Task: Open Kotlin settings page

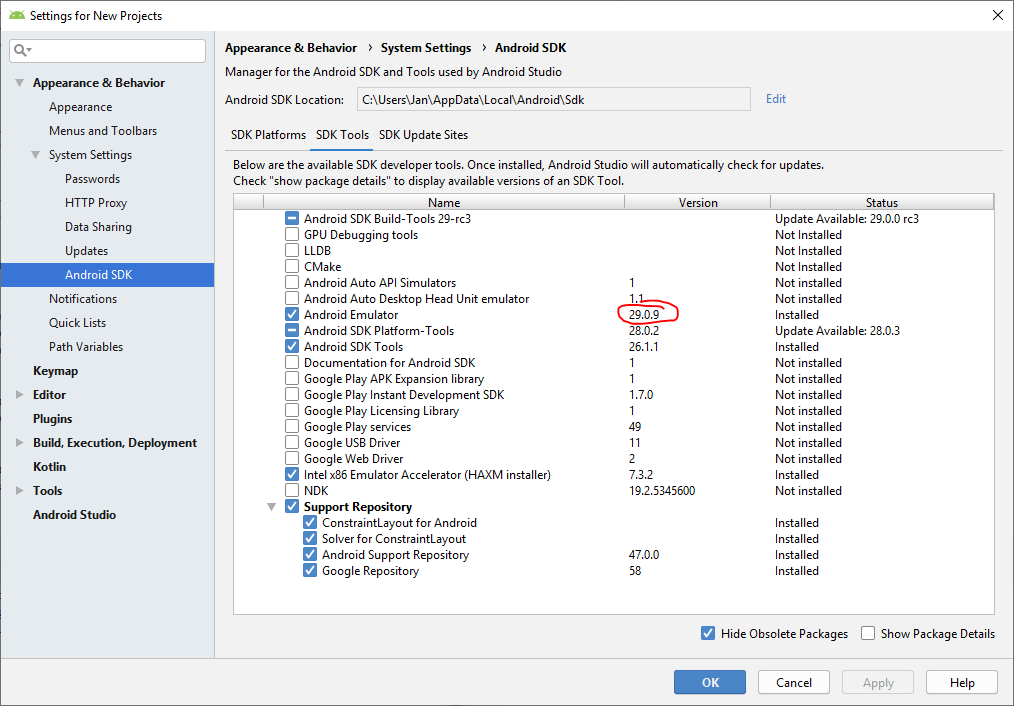Action: pyautogui.click(x=49, y=467)
